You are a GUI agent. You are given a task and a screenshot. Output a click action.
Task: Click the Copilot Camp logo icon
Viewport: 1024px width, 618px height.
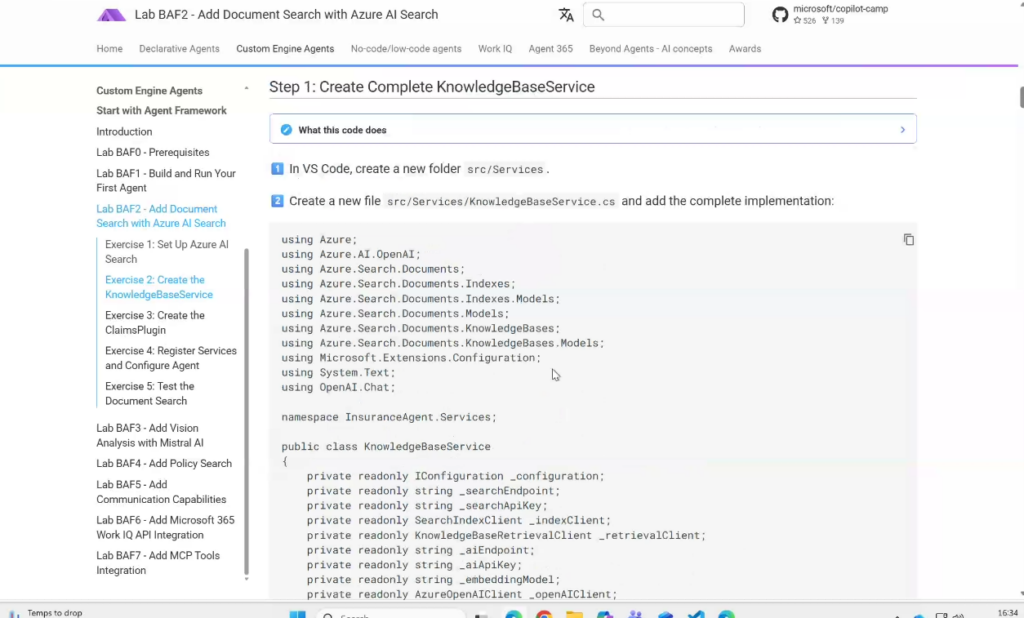coord(111,15)
